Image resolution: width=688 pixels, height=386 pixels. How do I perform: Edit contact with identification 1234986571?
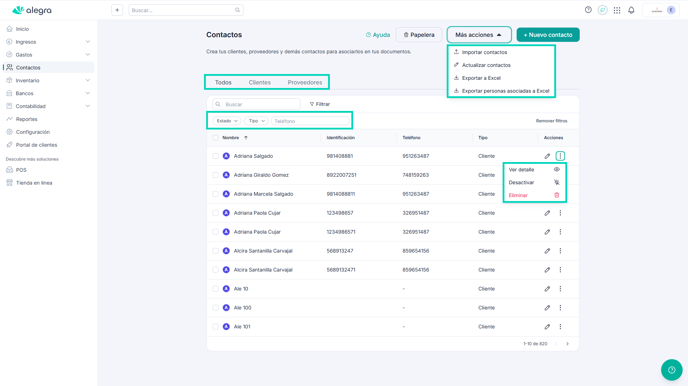tap(547, 232)
